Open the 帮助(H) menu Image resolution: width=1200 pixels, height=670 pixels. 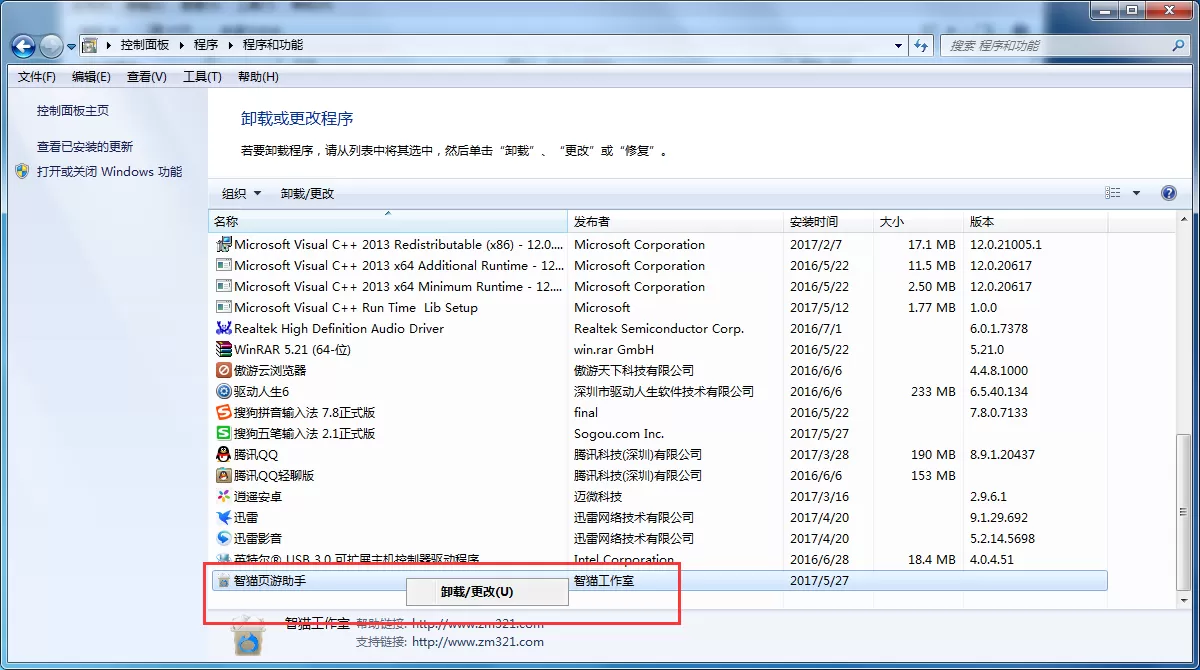click(258, 77)
